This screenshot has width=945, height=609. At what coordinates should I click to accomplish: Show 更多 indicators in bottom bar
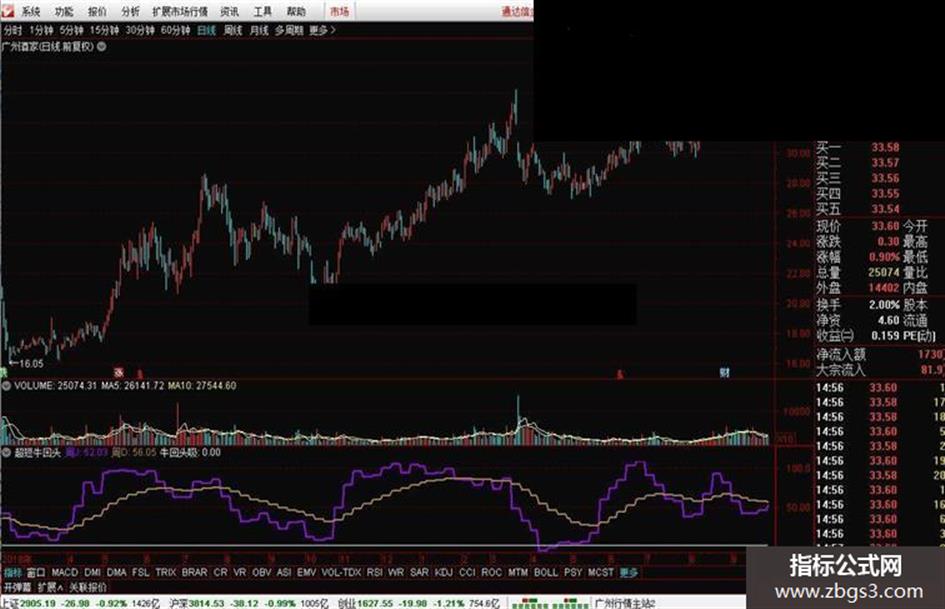click(629, 573)
